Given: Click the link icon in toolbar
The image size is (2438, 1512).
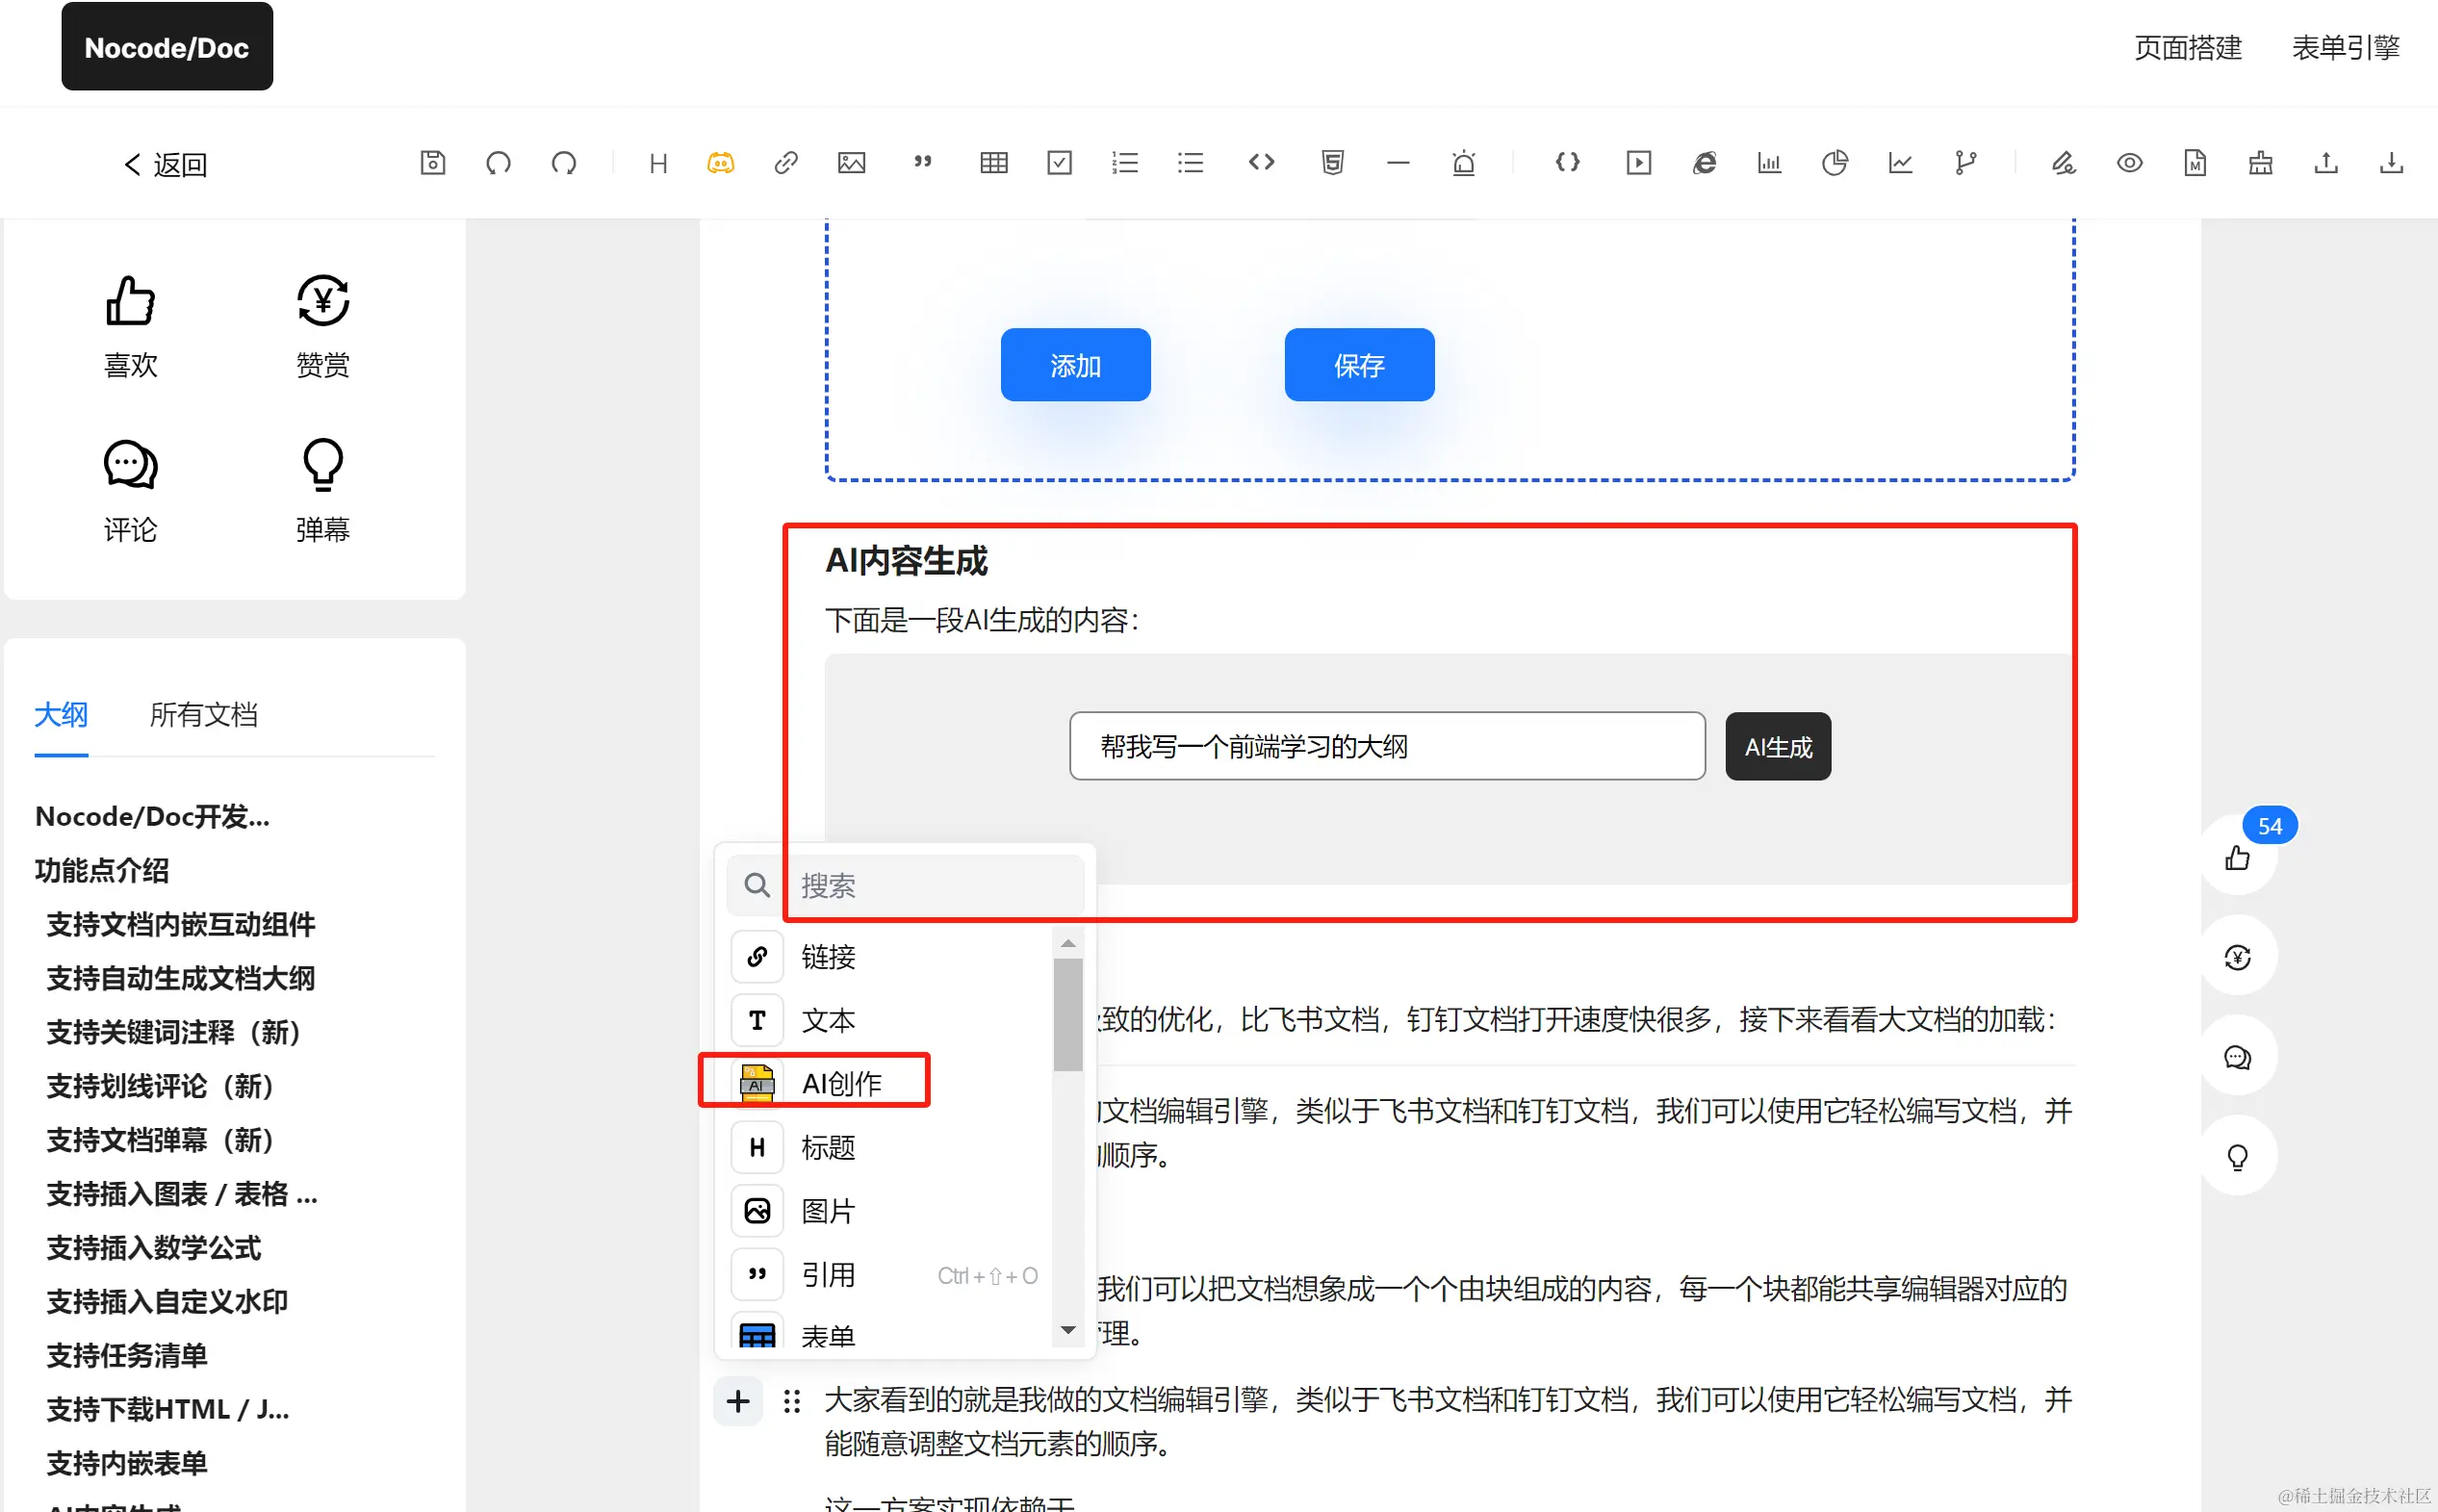Looking at the screenshot, I should click(x=786, y=163).
